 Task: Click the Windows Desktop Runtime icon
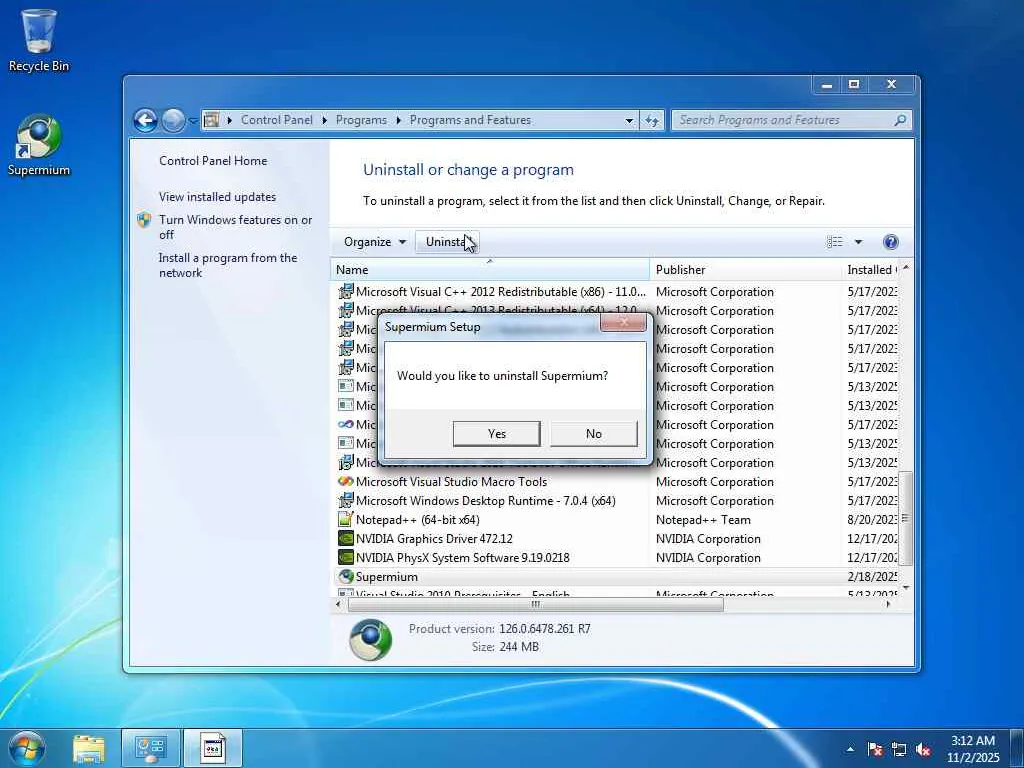point(345,501)
